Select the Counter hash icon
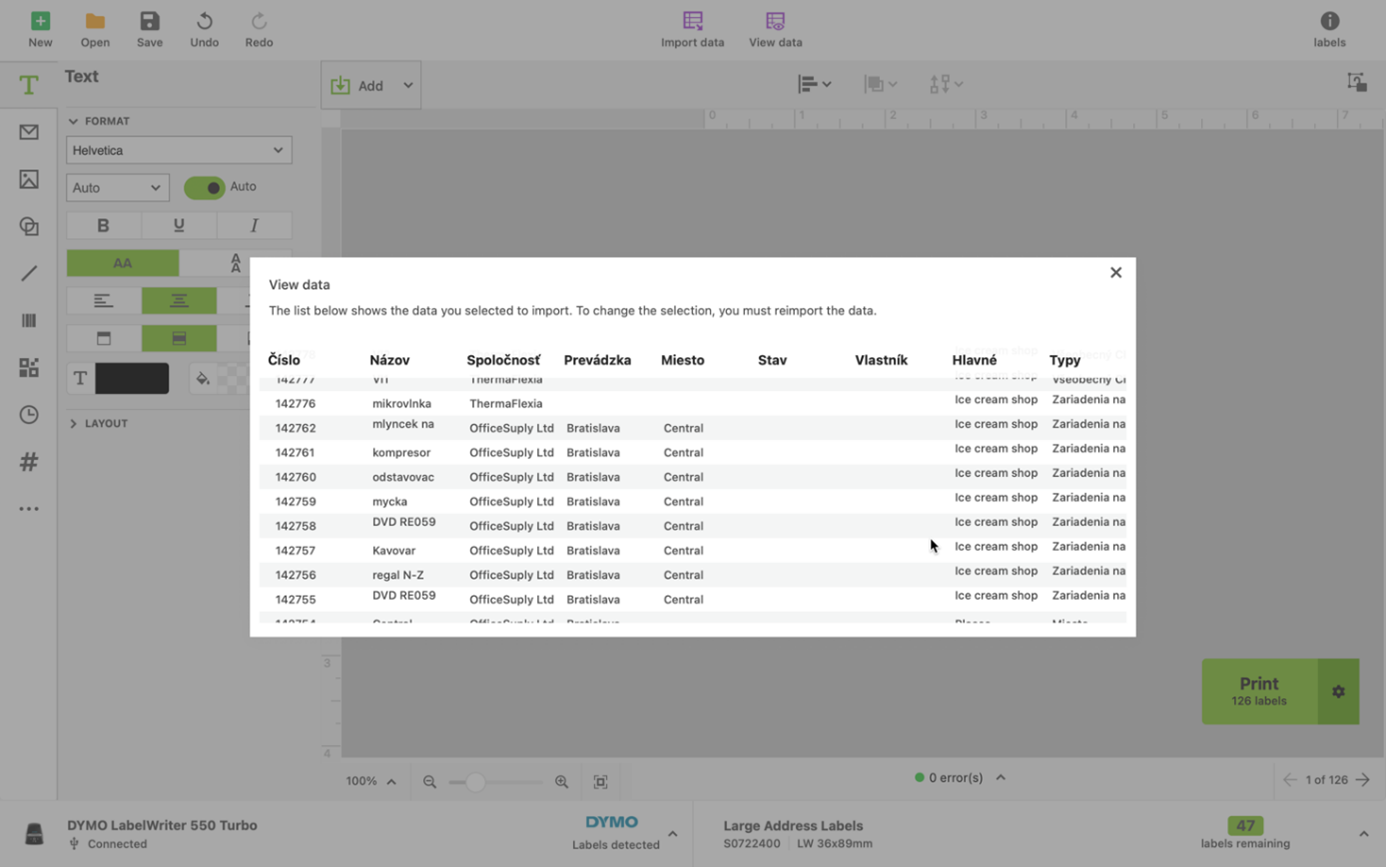The width and height of the screenshot is (1386, 867). tap(29, 462)
